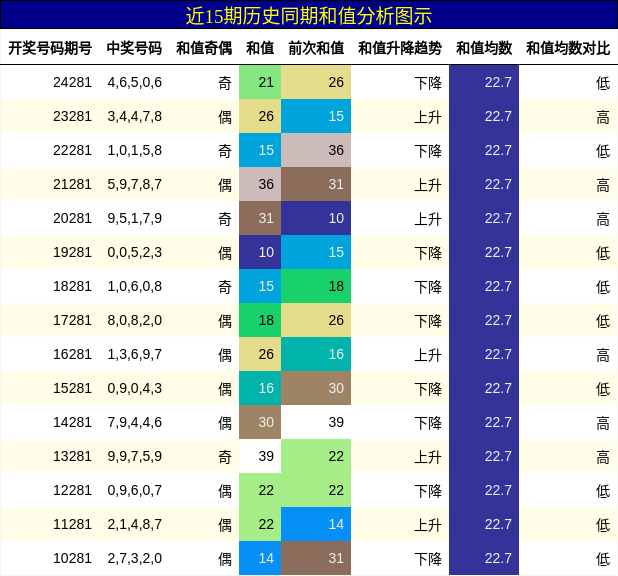Select 高 comparison value in row 20281

(x=602, y=218)
